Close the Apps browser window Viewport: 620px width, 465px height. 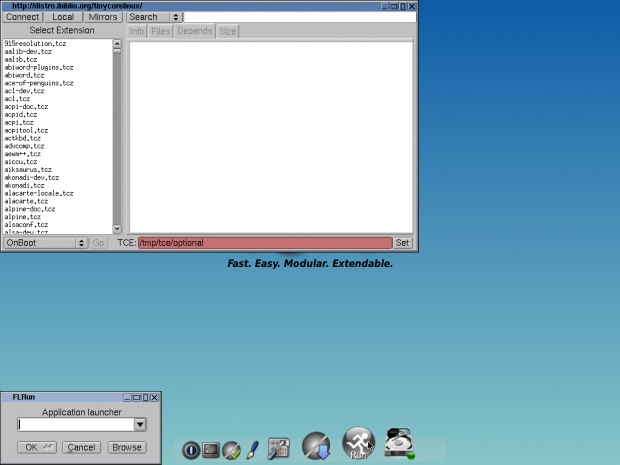(412, 6)
